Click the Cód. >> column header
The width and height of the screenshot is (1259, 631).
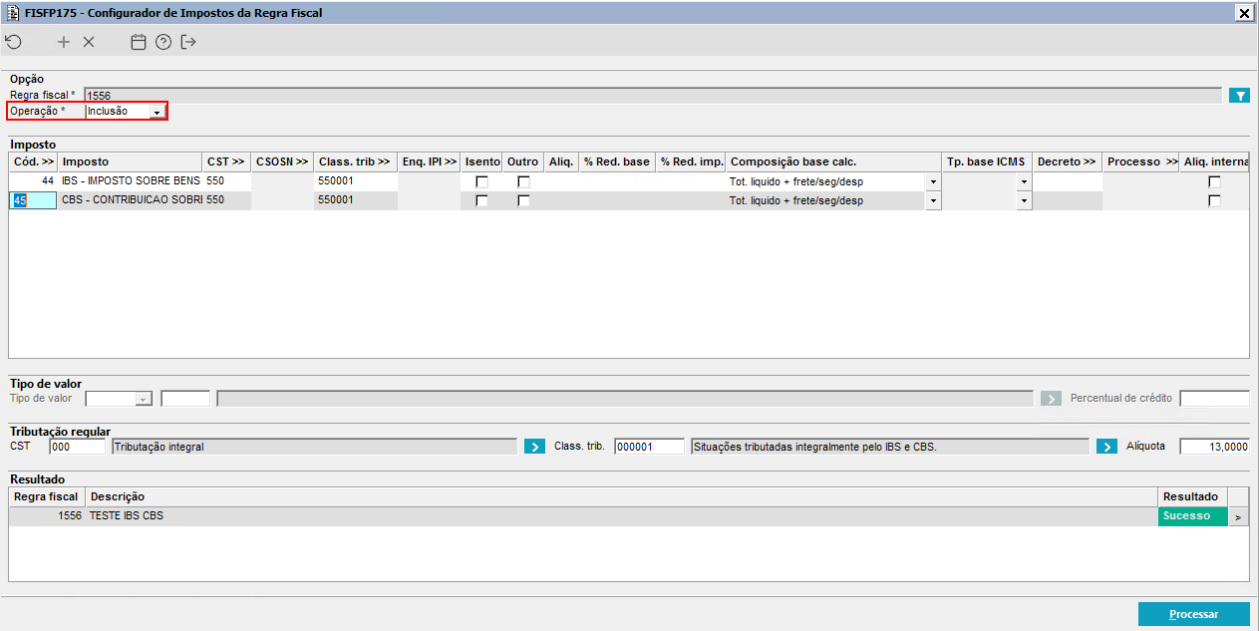tap(34, 161)
